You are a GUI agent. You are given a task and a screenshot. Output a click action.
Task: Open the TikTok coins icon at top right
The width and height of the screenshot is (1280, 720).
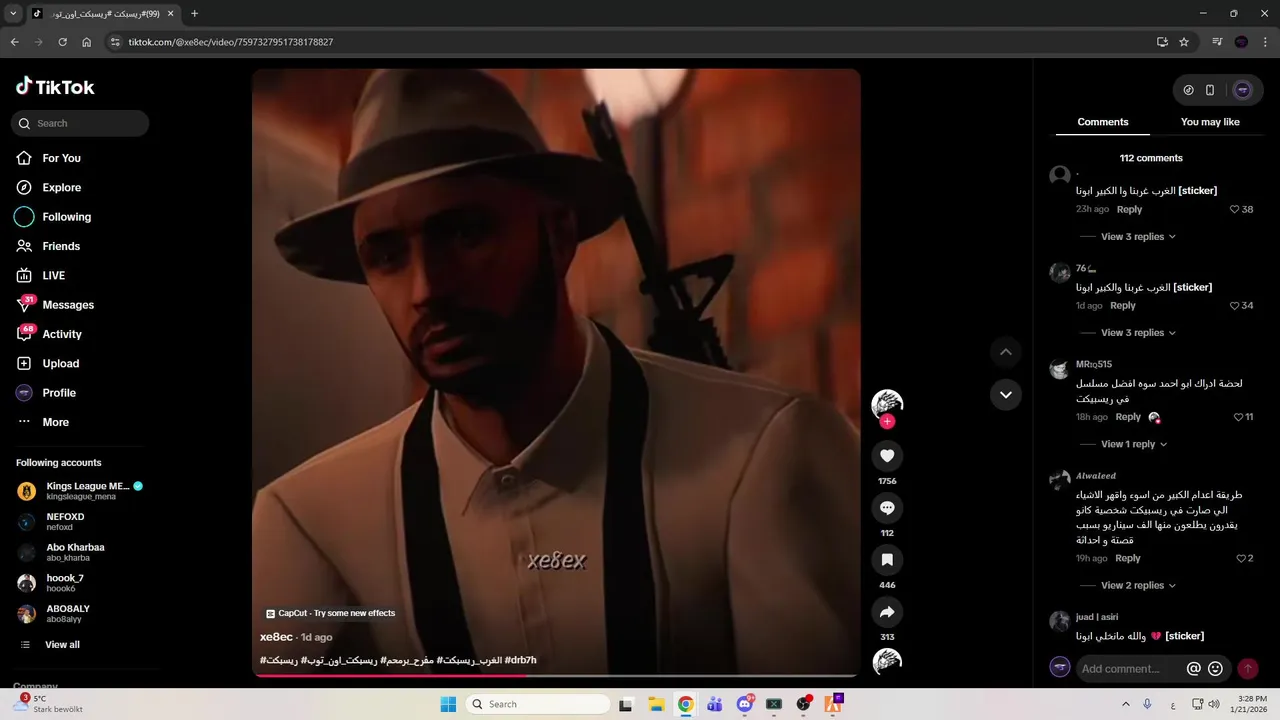point(1188,90)
